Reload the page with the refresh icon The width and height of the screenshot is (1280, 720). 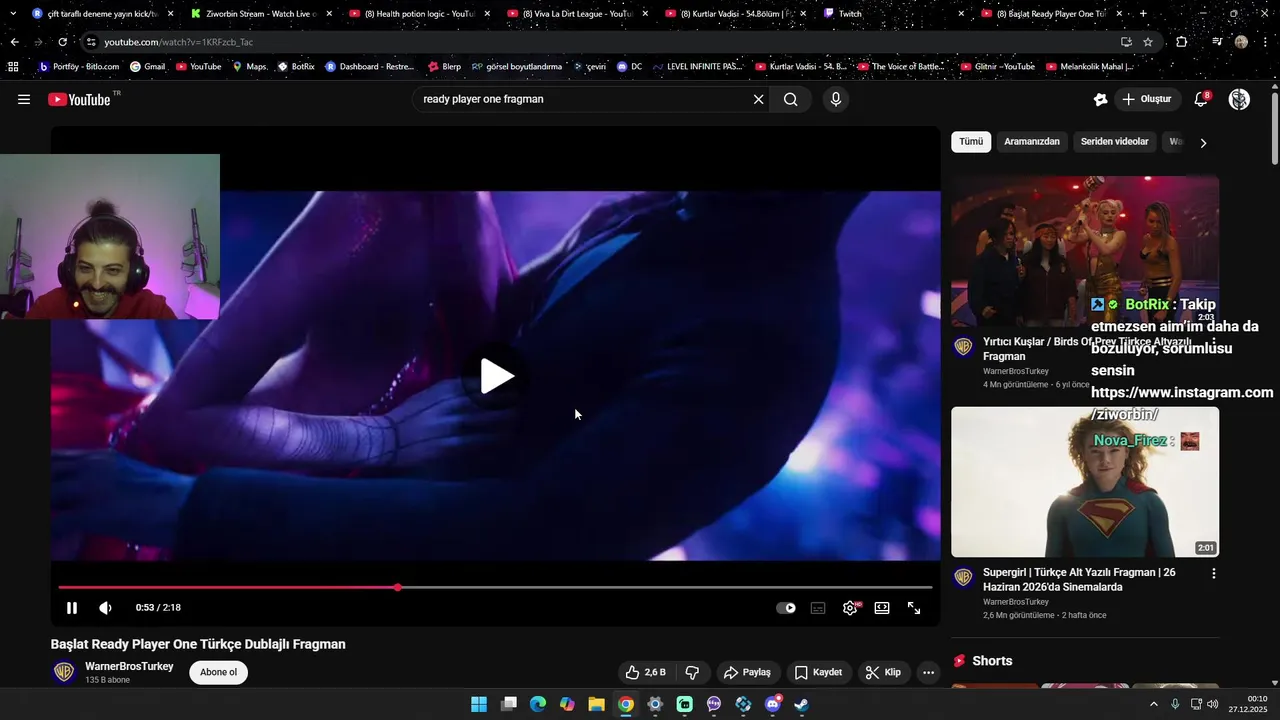pos(62,42)
